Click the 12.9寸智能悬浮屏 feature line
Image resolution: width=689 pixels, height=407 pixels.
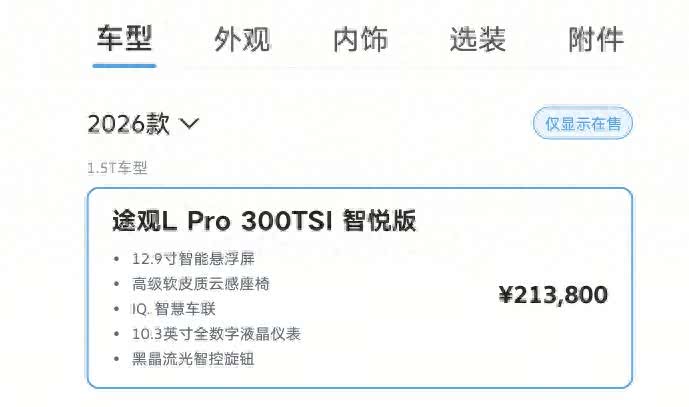tap(193, 258)
